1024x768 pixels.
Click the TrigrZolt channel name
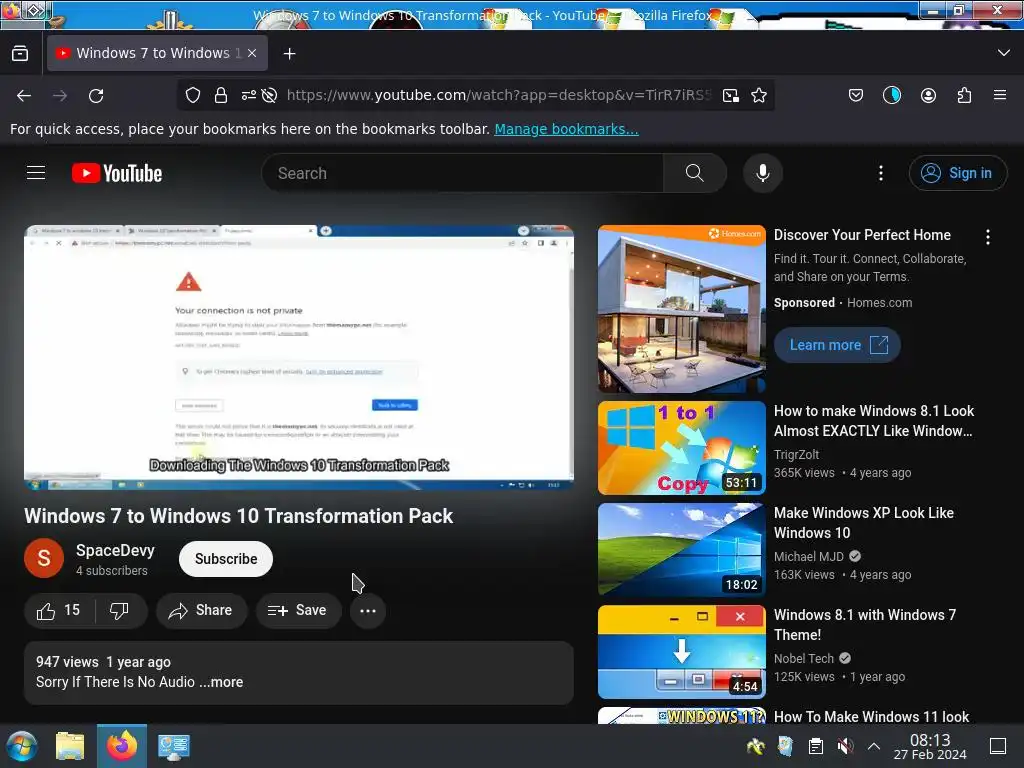(796, 455)
